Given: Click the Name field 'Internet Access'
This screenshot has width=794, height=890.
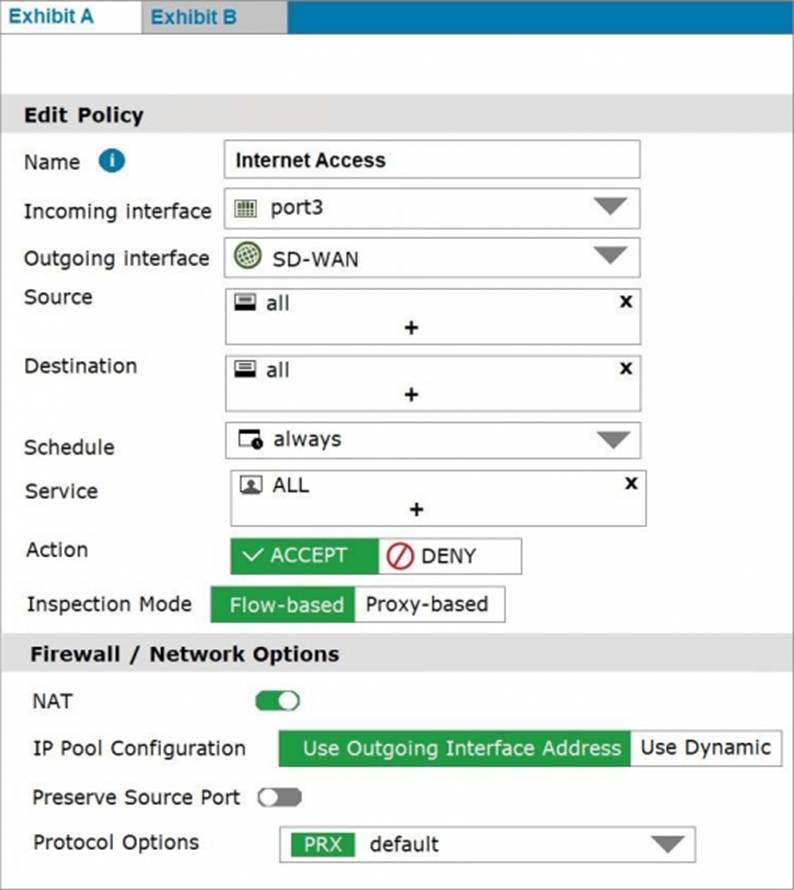Looking at the screenshot, I should 432,160.
